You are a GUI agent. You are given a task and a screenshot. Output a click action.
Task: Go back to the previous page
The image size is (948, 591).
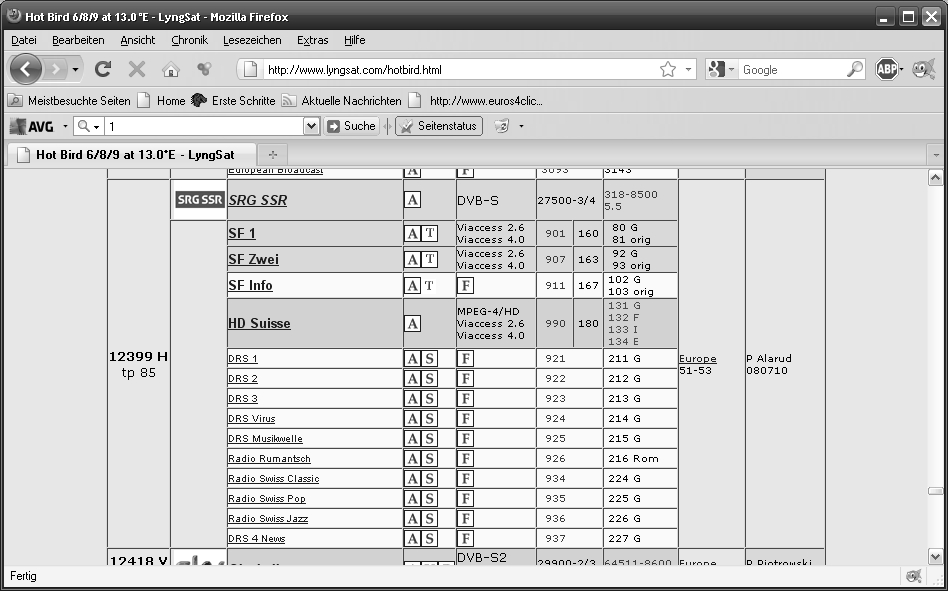[x=25, y=69]
